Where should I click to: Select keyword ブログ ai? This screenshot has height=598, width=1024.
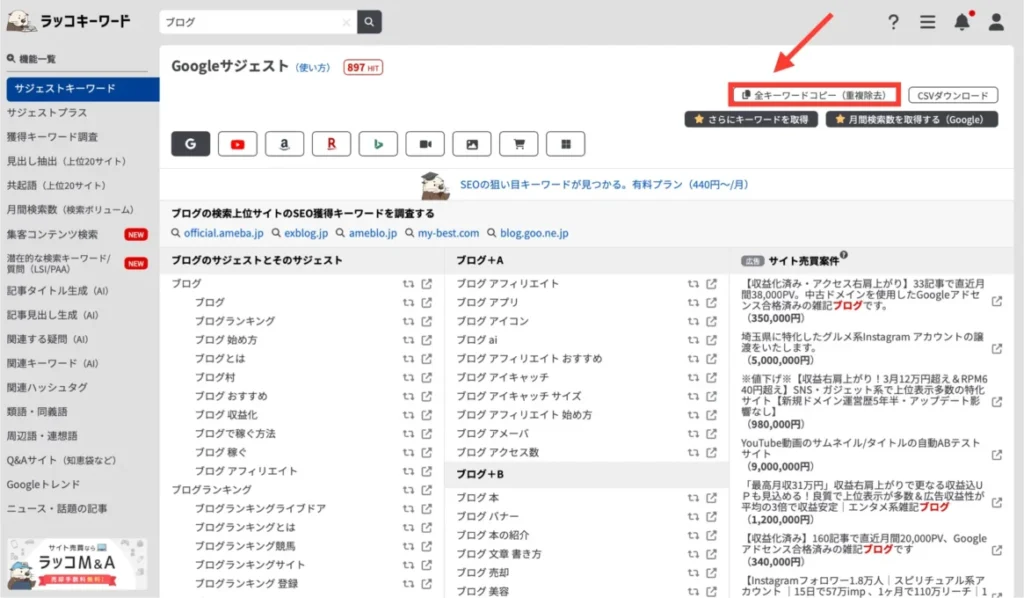(477, 339)
